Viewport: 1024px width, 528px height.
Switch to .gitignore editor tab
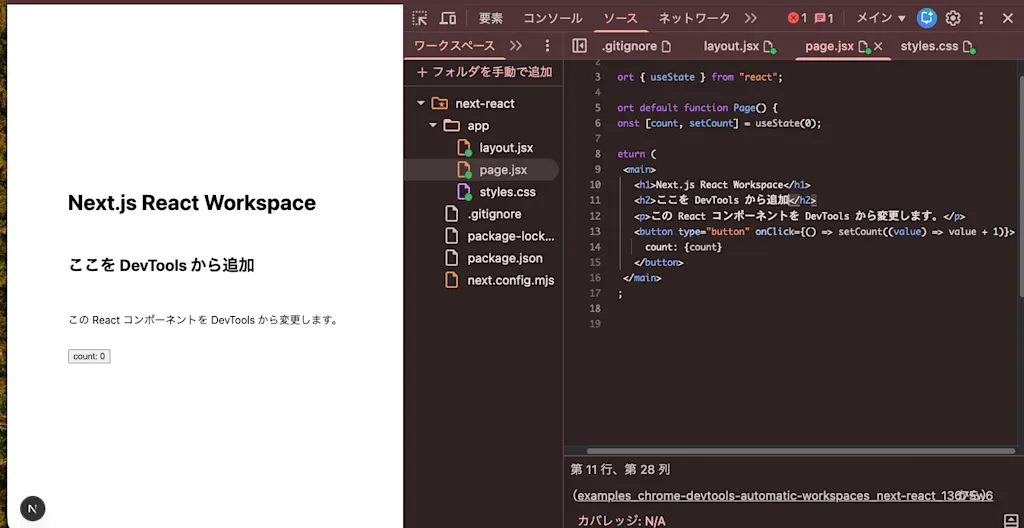pos(636,46)
